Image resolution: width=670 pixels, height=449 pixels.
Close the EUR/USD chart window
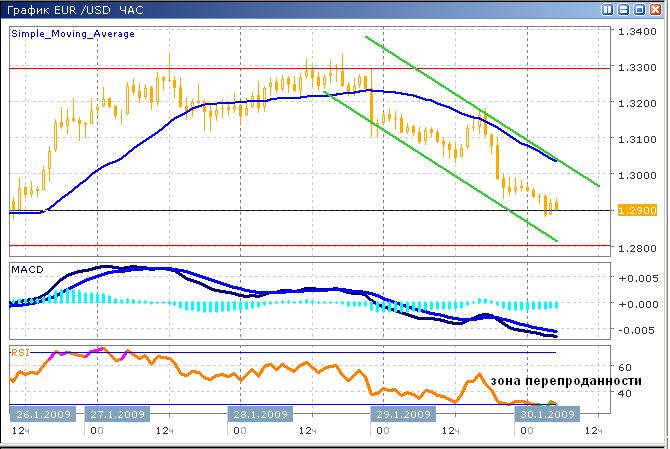(657, 9)
